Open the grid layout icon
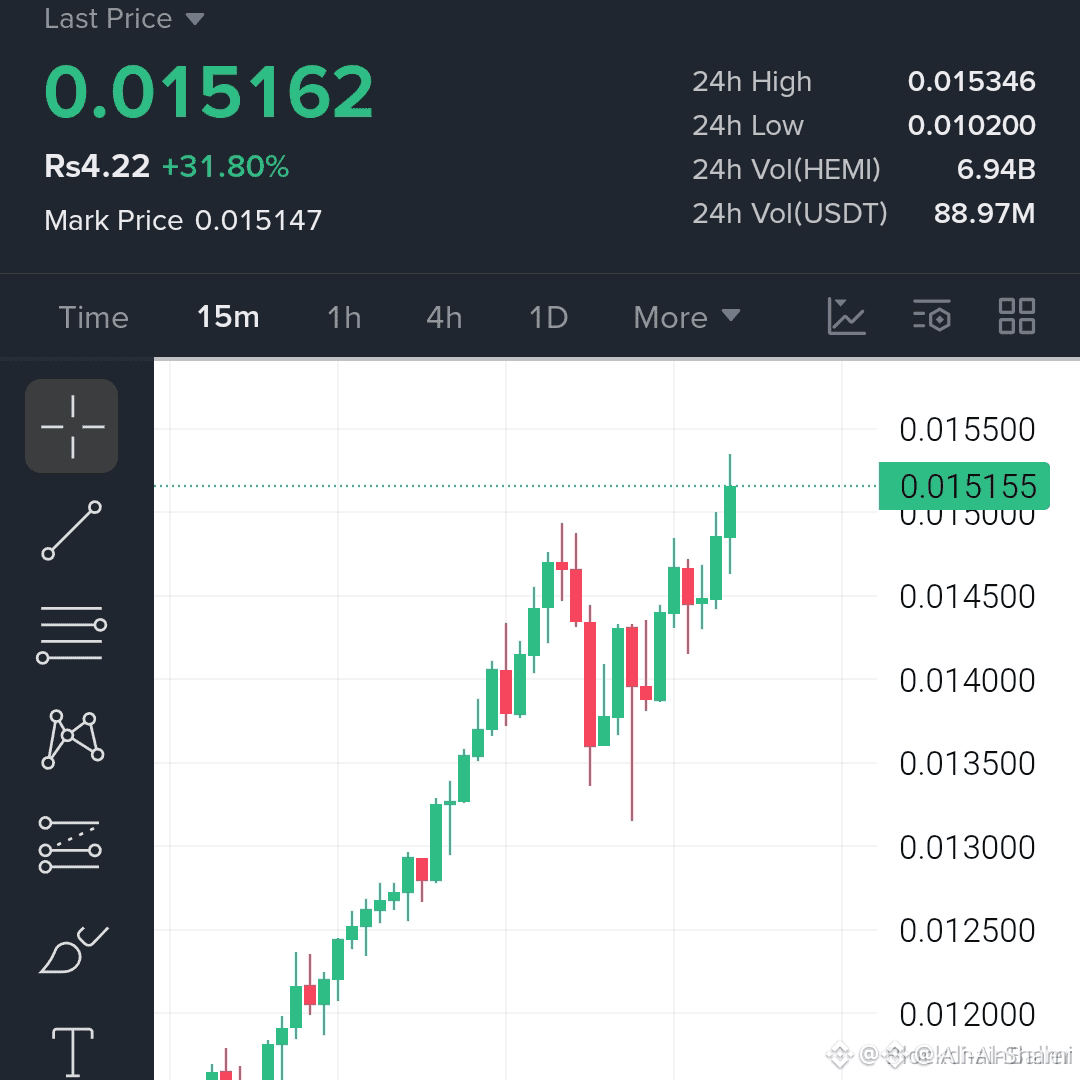 (x=1017, y=317)
